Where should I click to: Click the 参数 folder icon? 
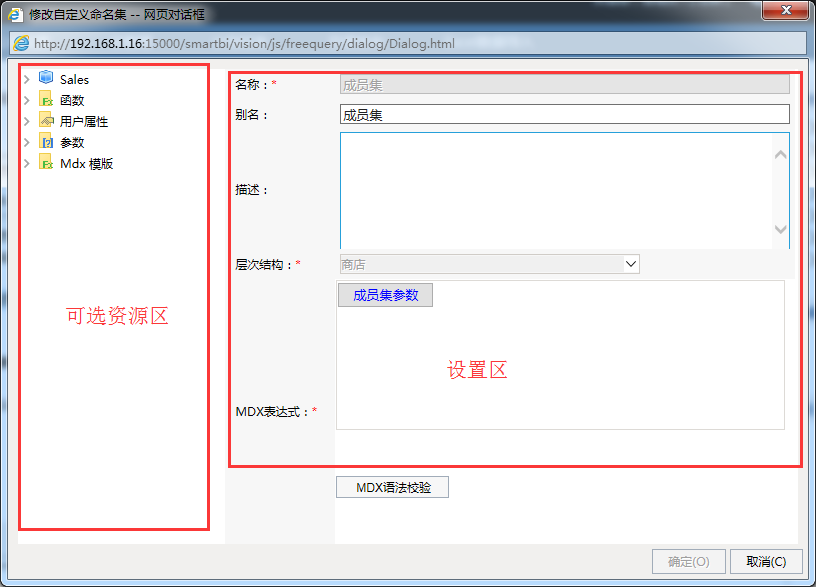[x=46, y=142]
